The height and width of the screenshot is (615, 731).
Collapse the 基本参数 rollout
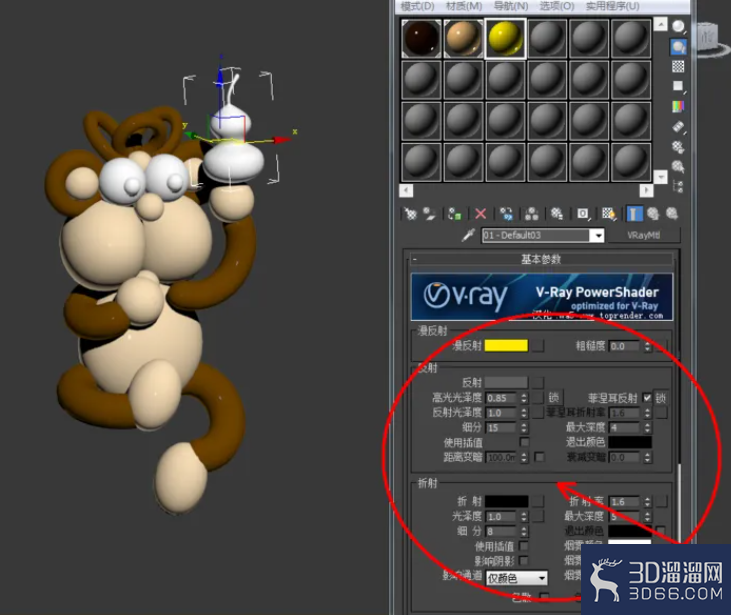(541, 259)
